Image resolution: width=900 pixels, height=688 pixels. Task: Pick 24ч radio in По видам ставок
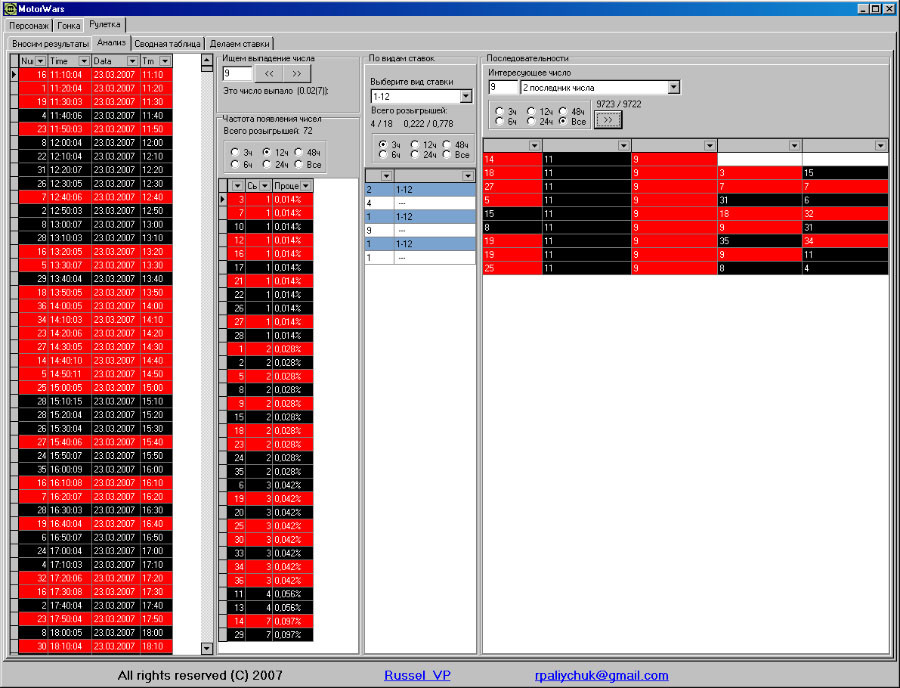[x=414, y=155]
